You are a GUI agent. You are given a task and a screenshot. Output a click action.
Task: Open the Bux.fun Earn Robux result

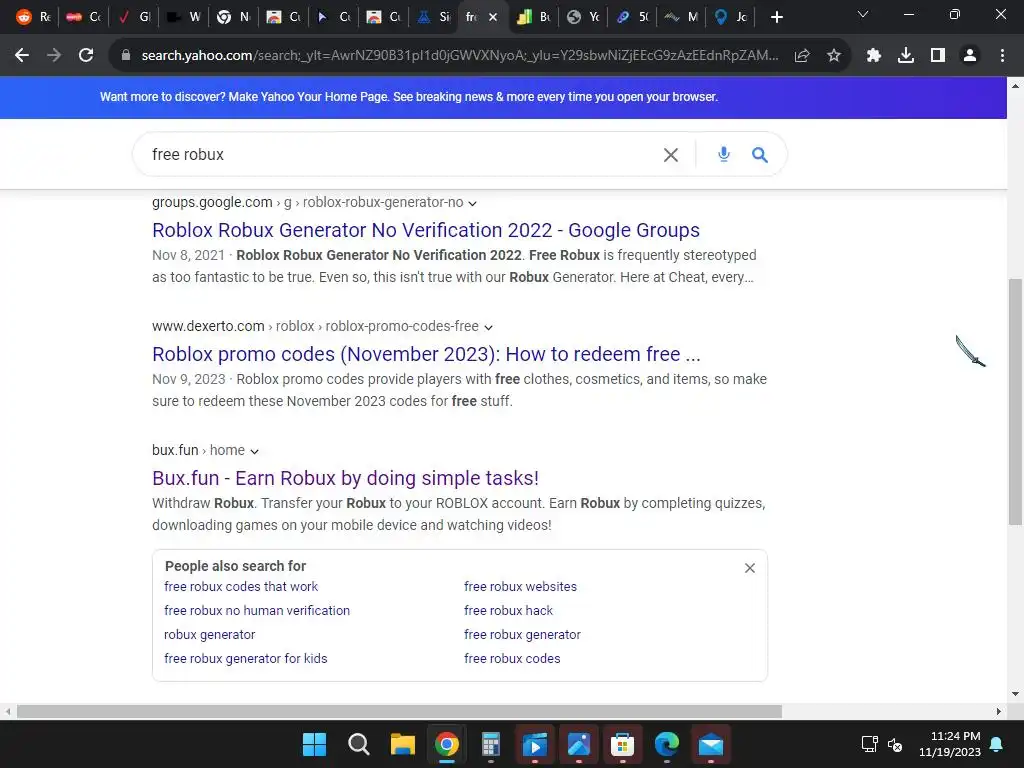click(x=345, y=479)
